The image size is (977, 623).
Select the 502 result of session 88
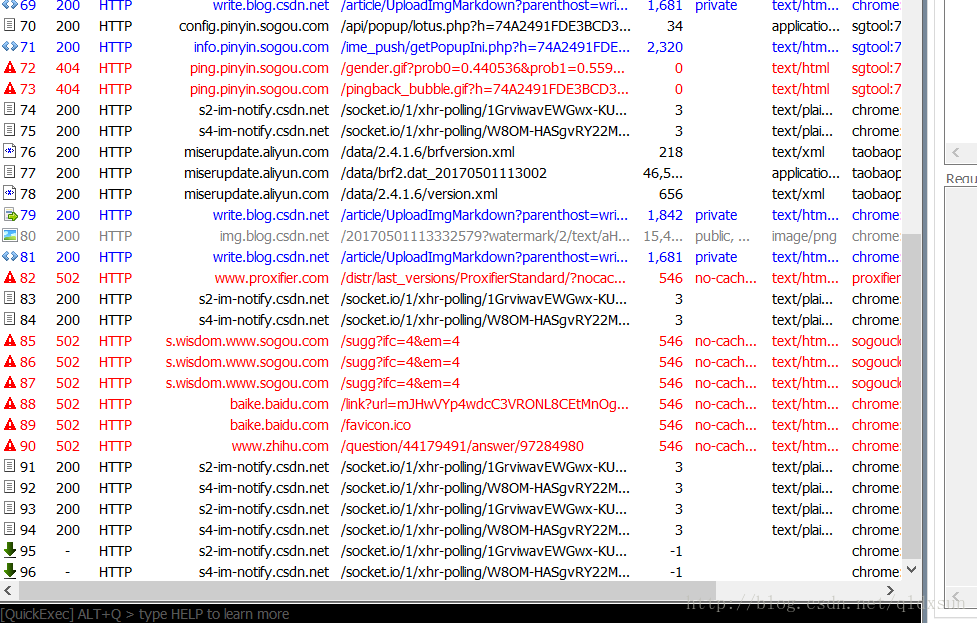pyautogui.click(x=68, y=404)
